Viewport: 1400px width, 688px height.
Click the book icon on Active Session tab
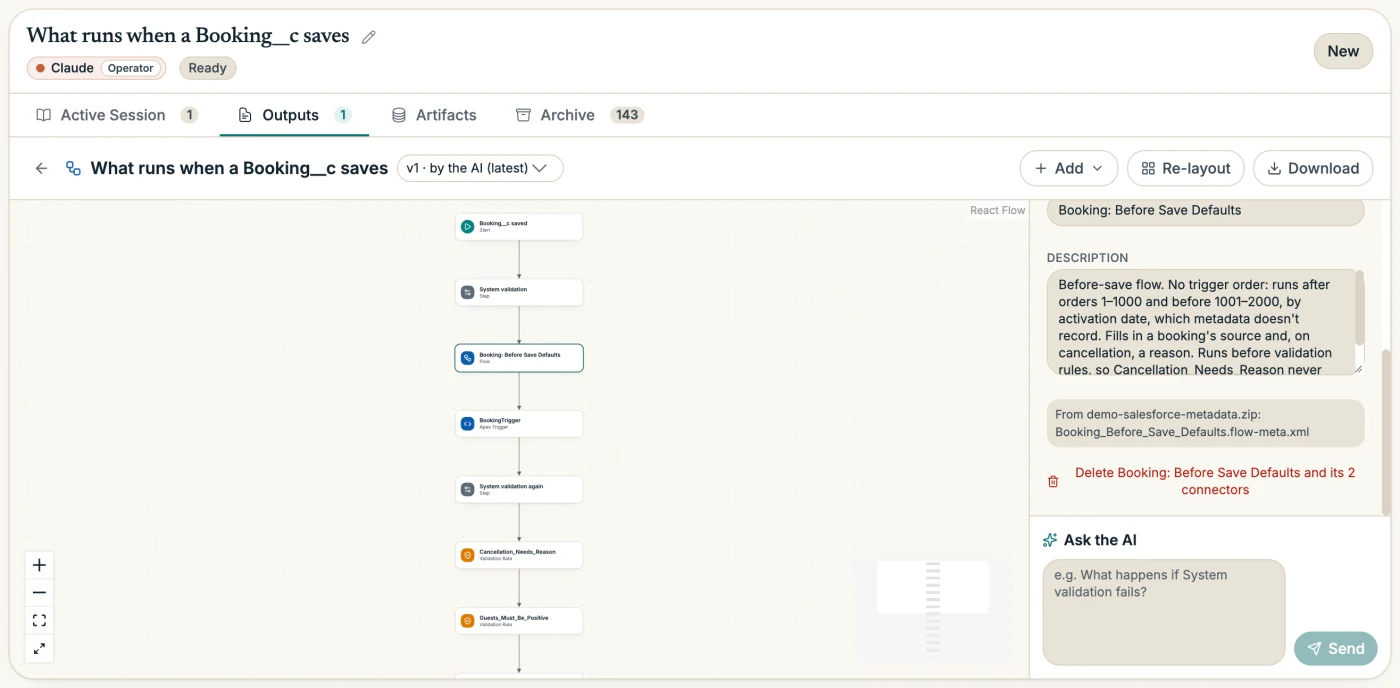(x=44, y=115)
